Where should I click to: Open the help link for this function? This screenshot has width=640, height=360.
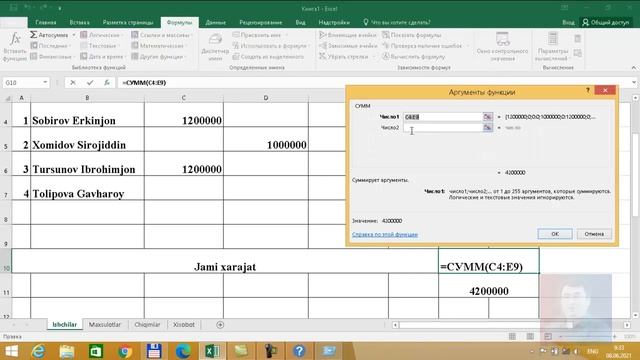point(385,234)
